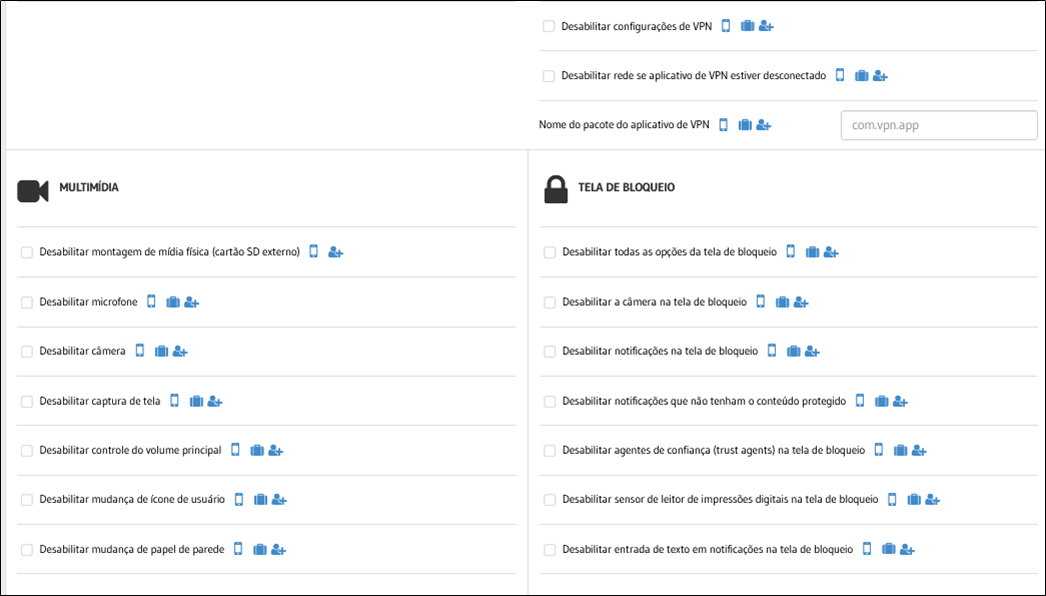Screen dimensions: 1046x596
Task: Click phone icon beside Desabilitar mudança de papel de parede
Action: (238, 549)
